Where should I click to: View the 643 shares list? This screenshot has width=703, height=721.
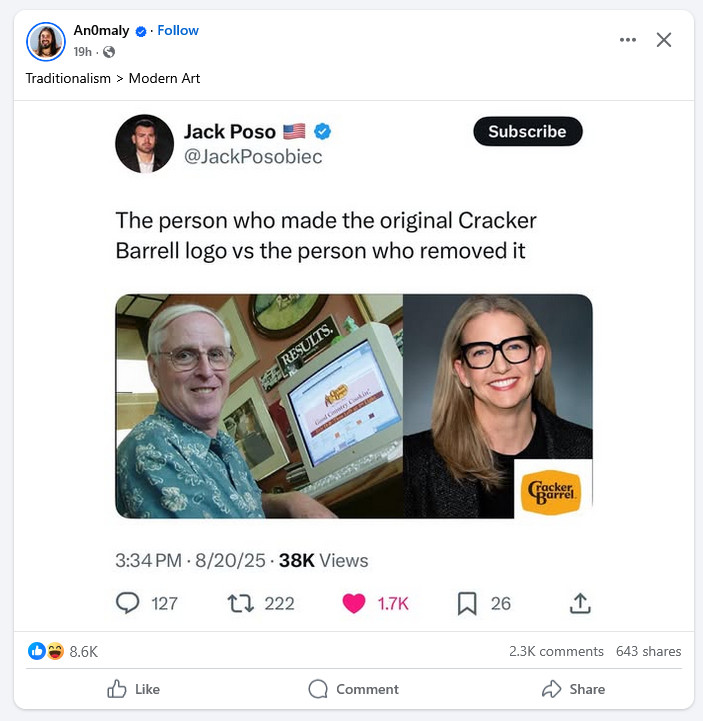(648, 651)
